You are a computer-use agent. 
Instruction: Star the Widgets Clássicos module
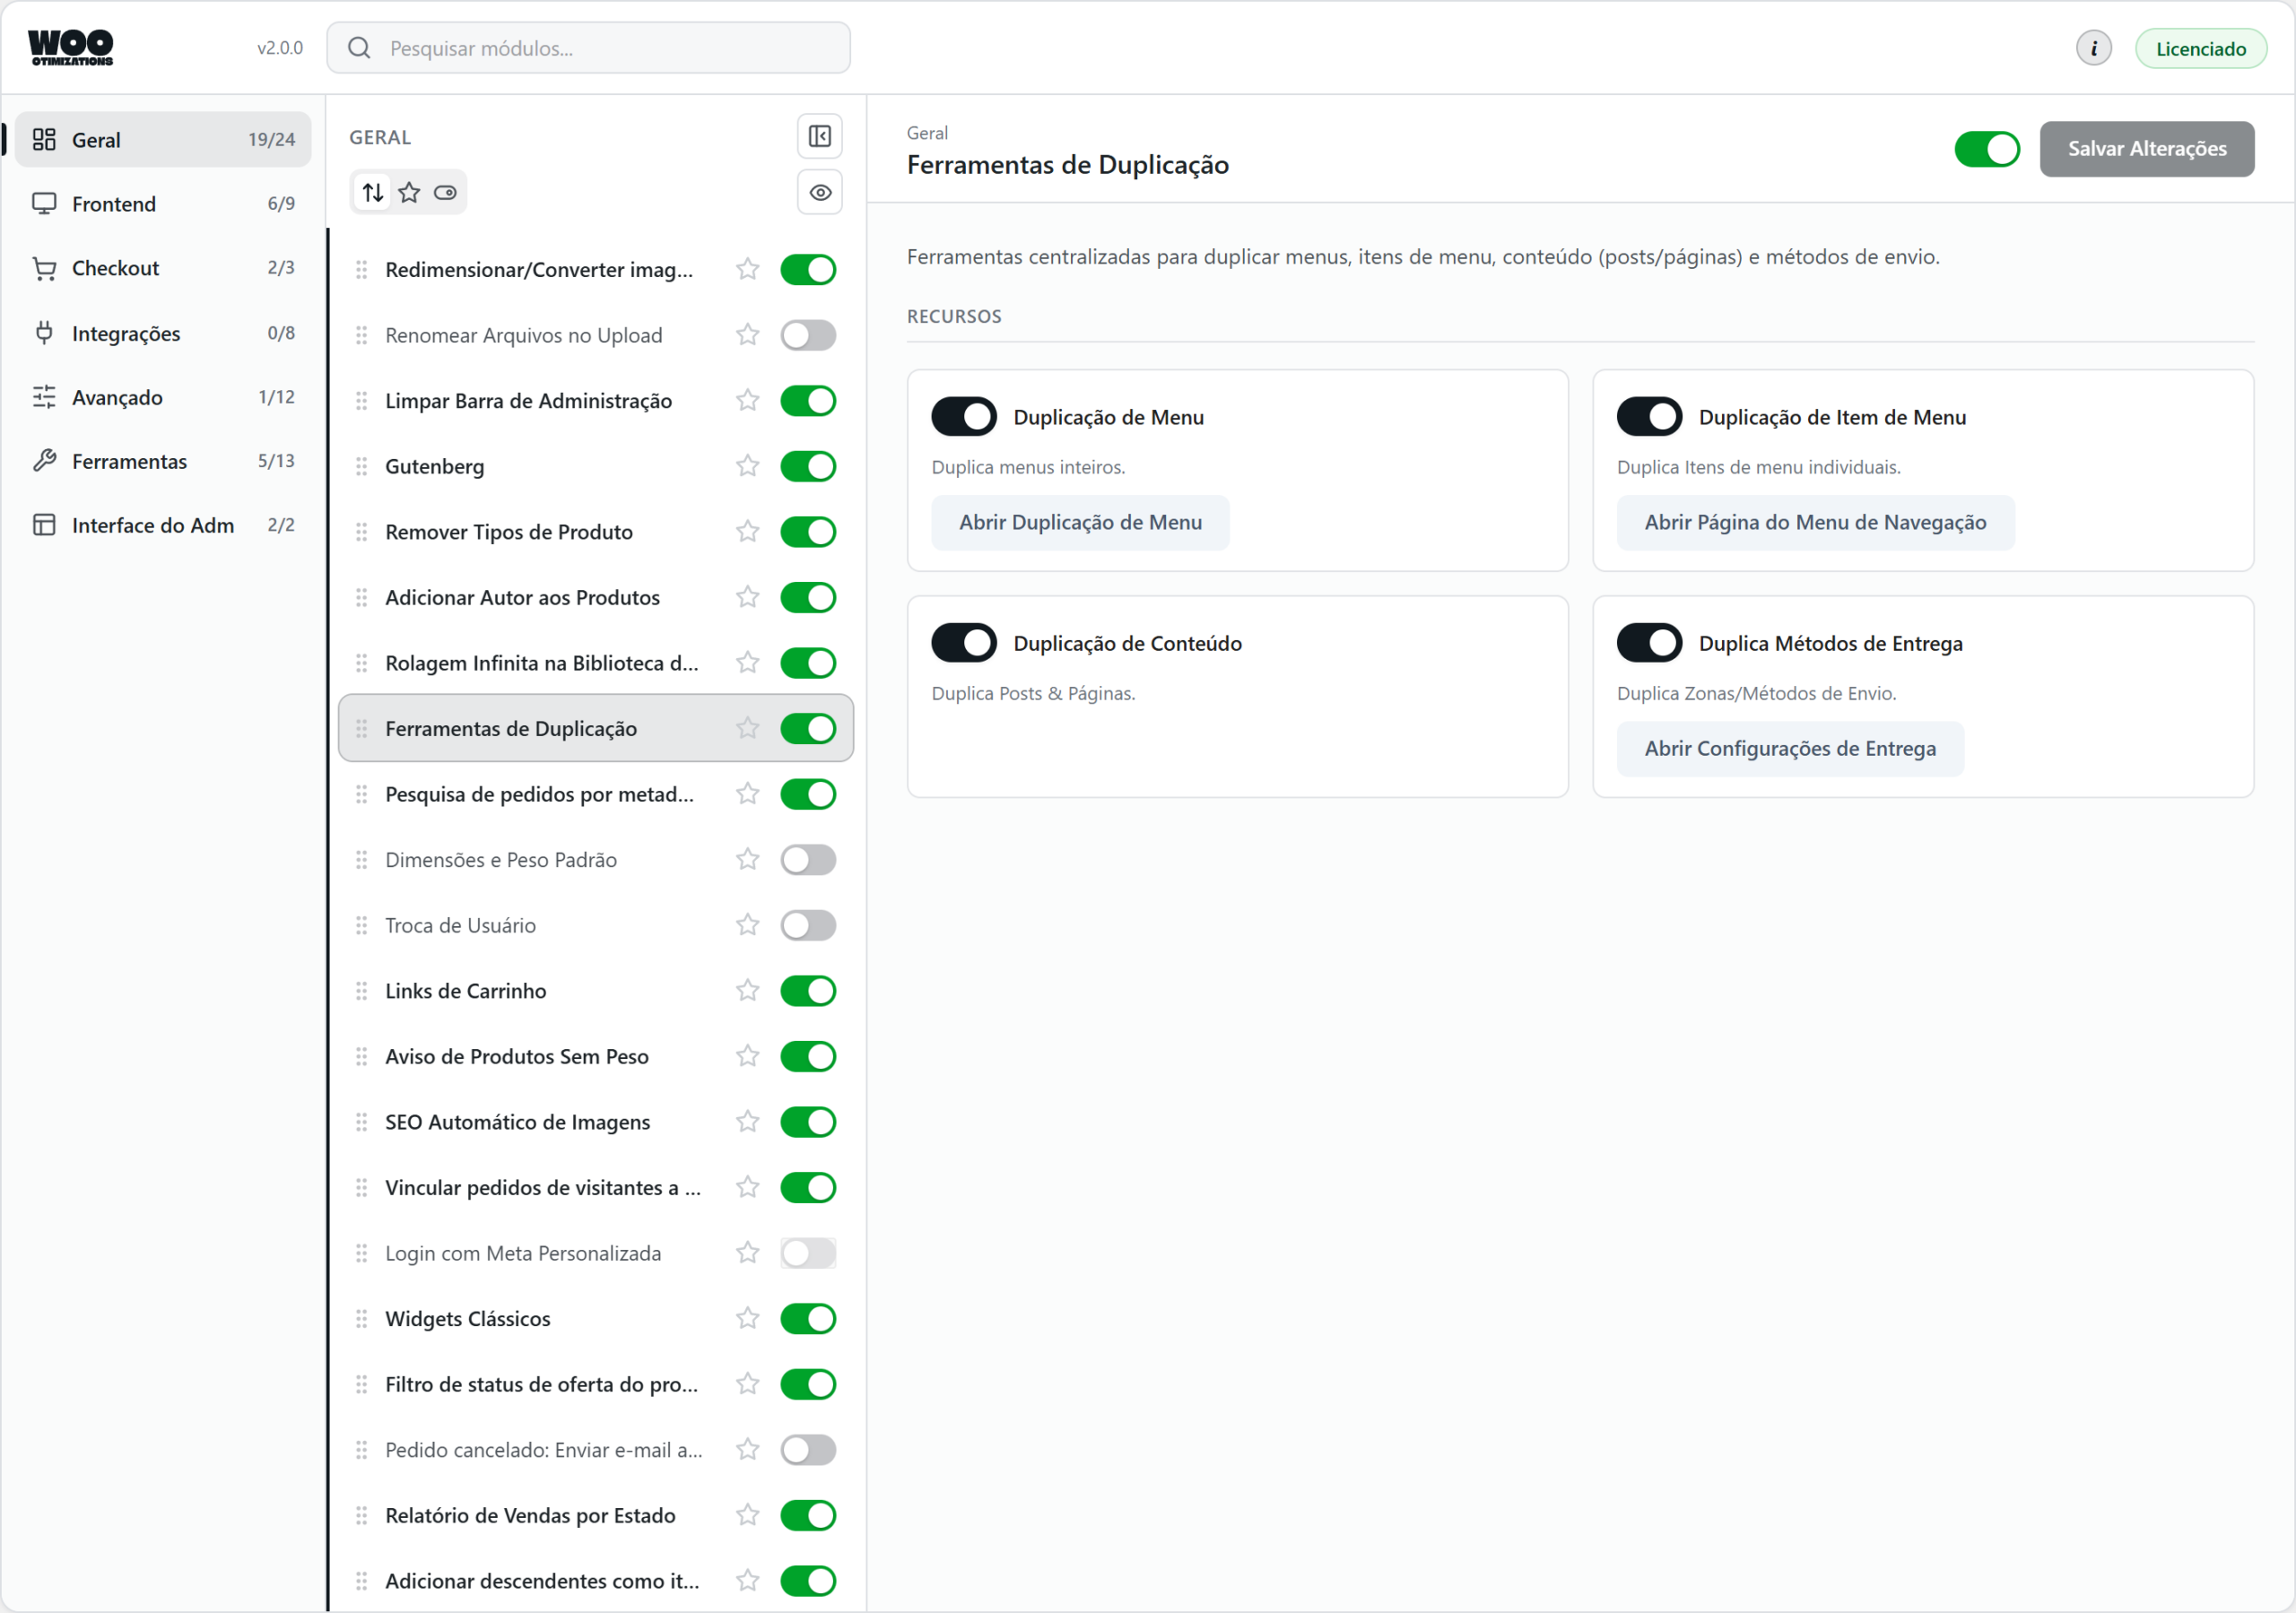click(747, 1318)
